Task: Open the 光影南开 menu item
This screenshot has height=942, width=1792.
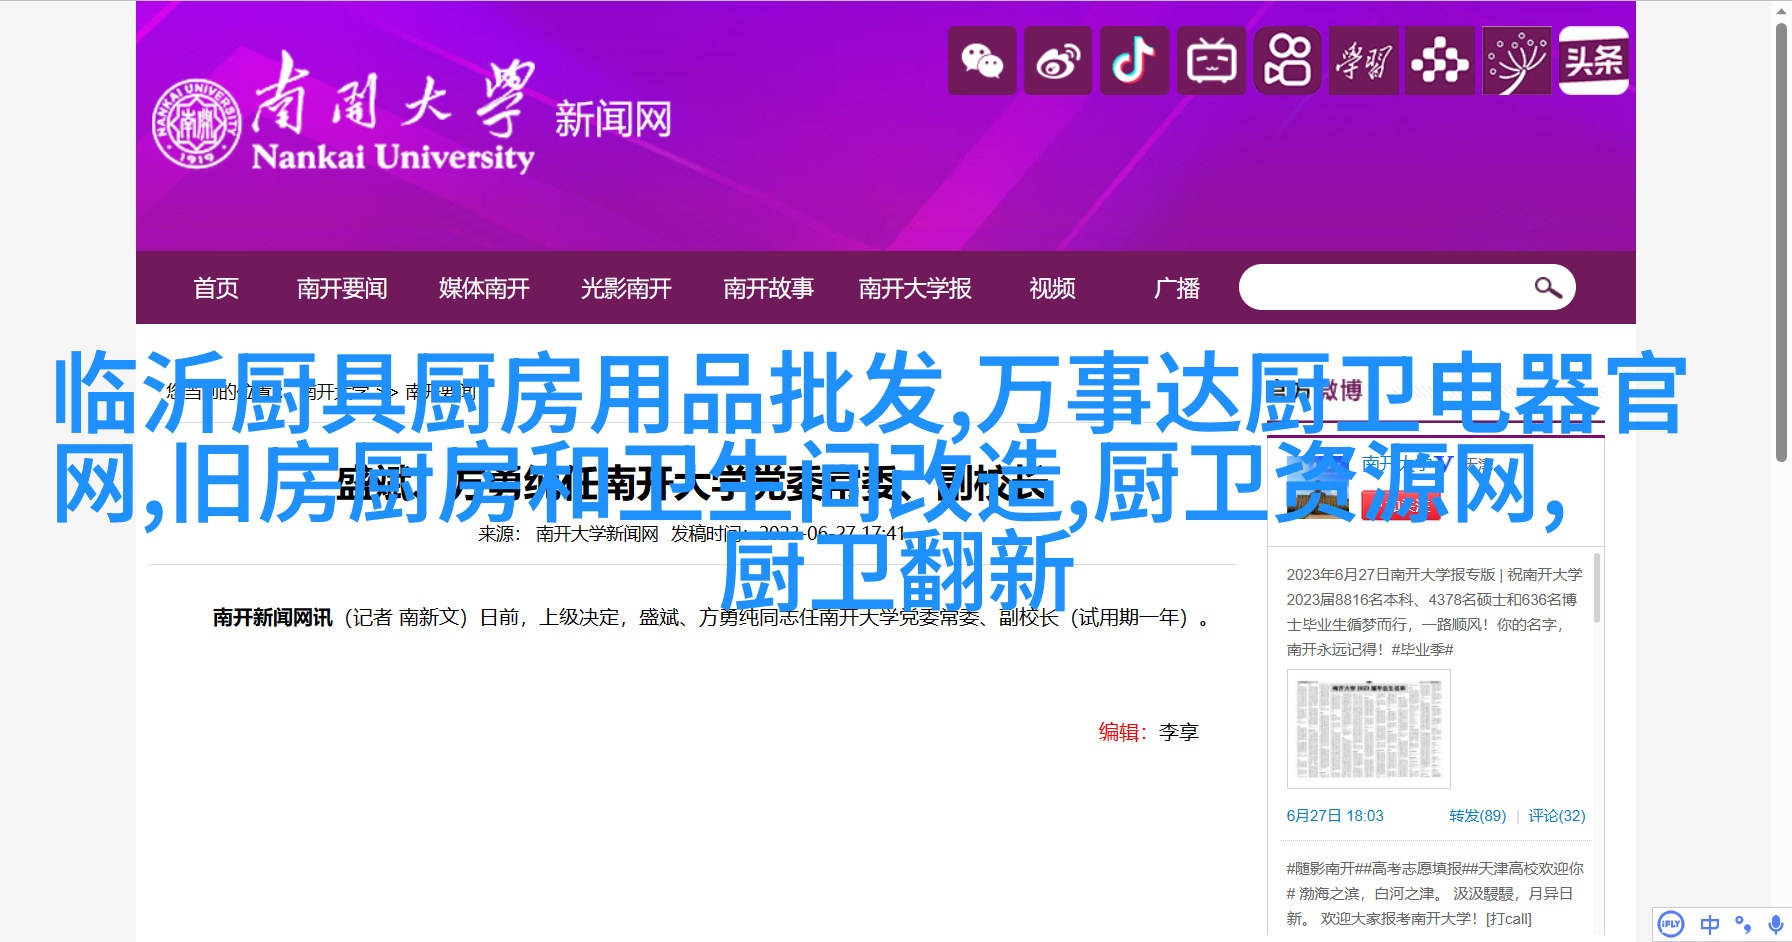Action: tap(626, 288)
